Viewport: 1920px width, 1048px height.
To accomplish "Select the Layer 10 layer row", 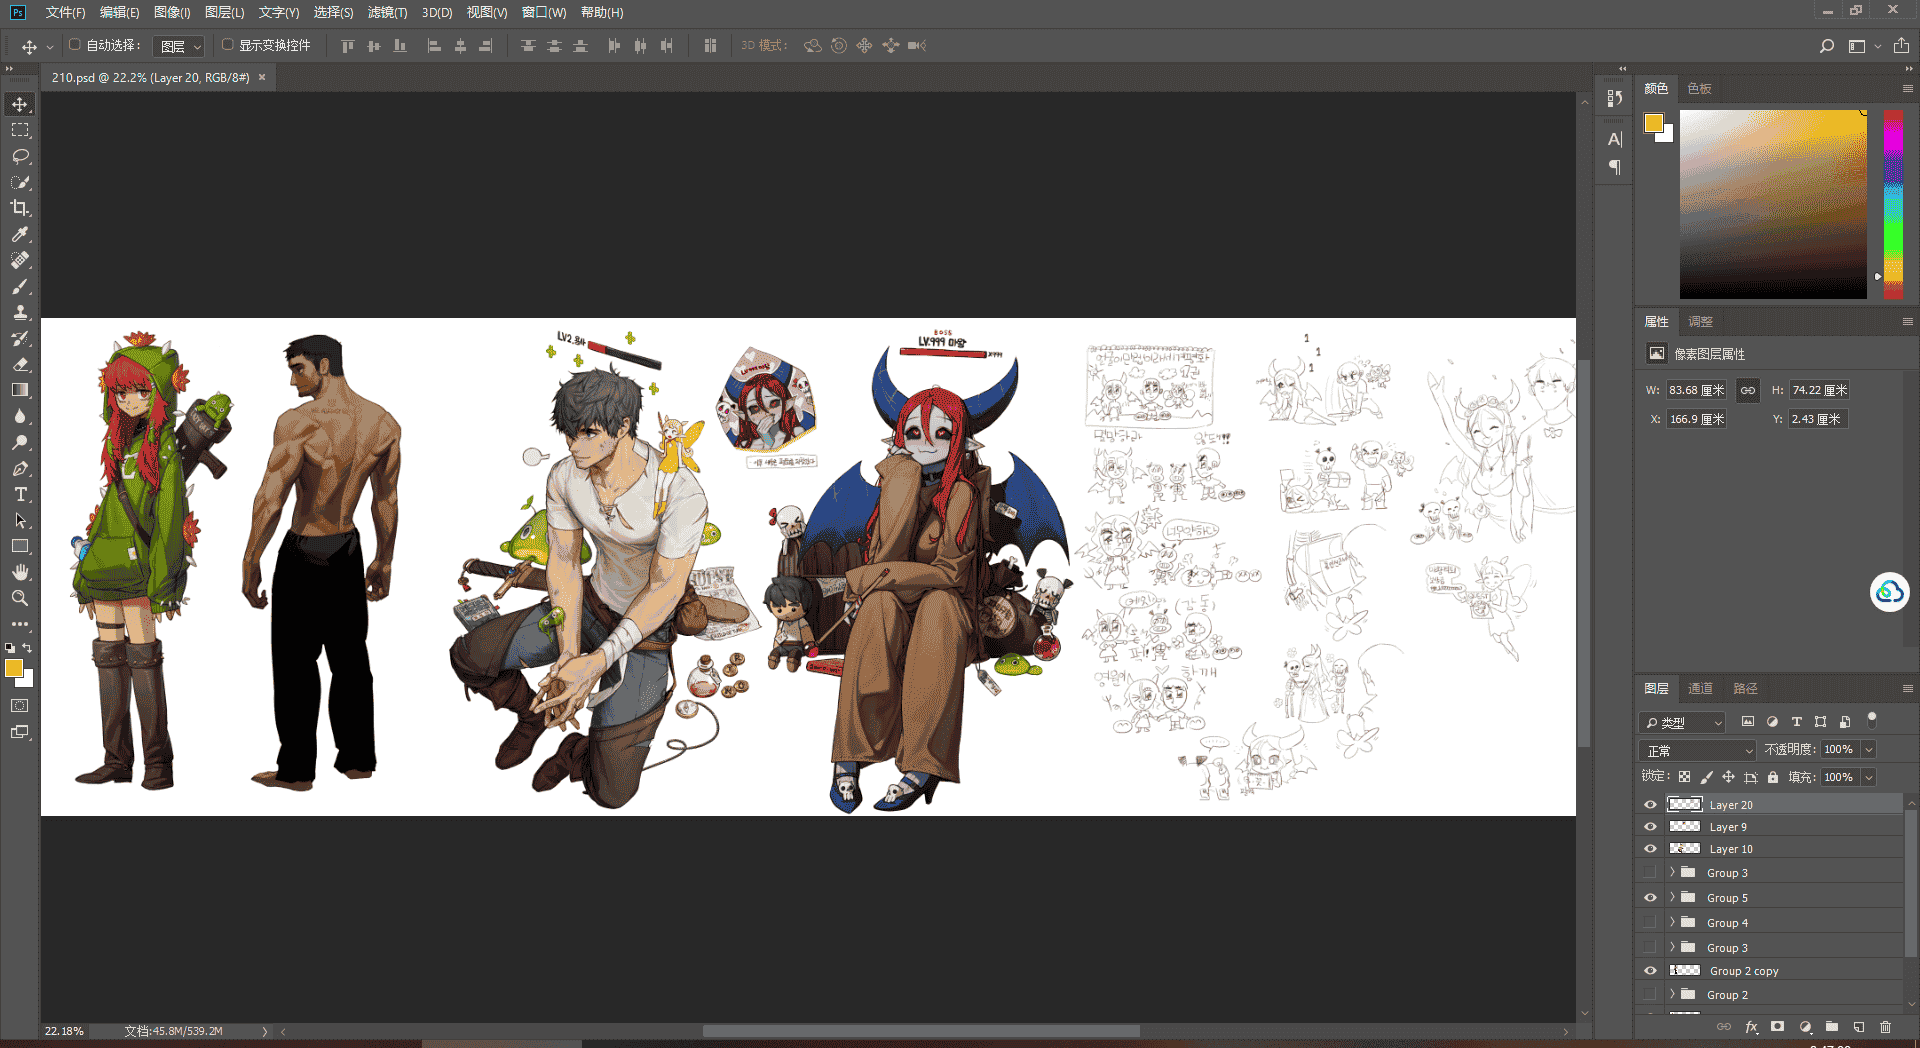I will (x=1770, y=849).
